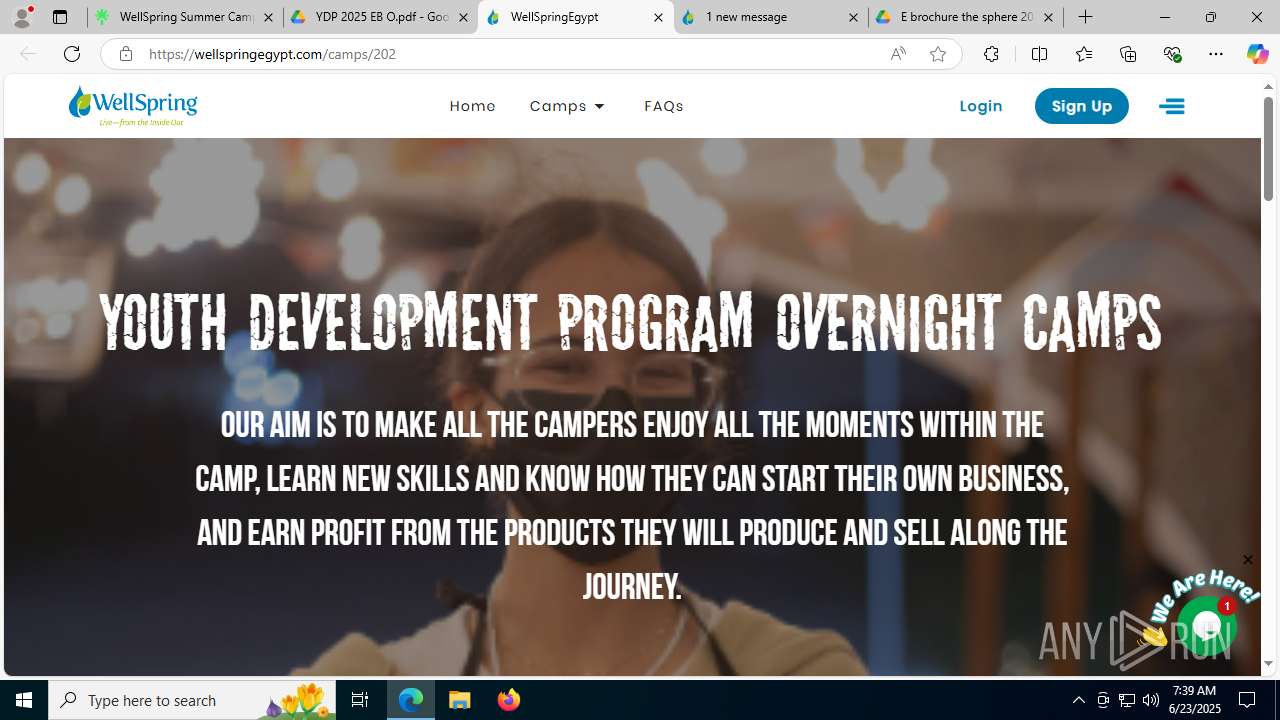The width and height of the screenshot is (1280, 720).
Task: Open the Extensions icon
Action: point(991,54)
